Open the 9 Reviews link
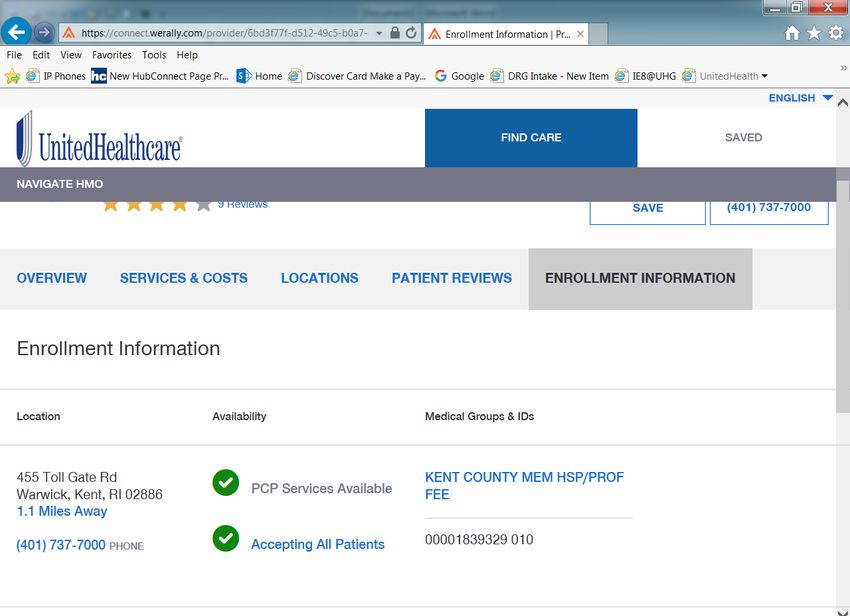Viewport: 850px width, 616px height. [242, 204]
